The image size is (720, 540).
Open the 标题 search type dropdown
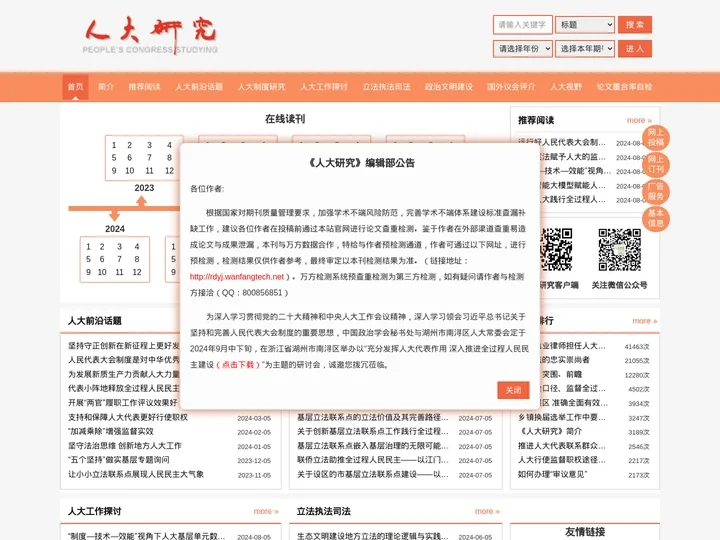tap(585, 25)
